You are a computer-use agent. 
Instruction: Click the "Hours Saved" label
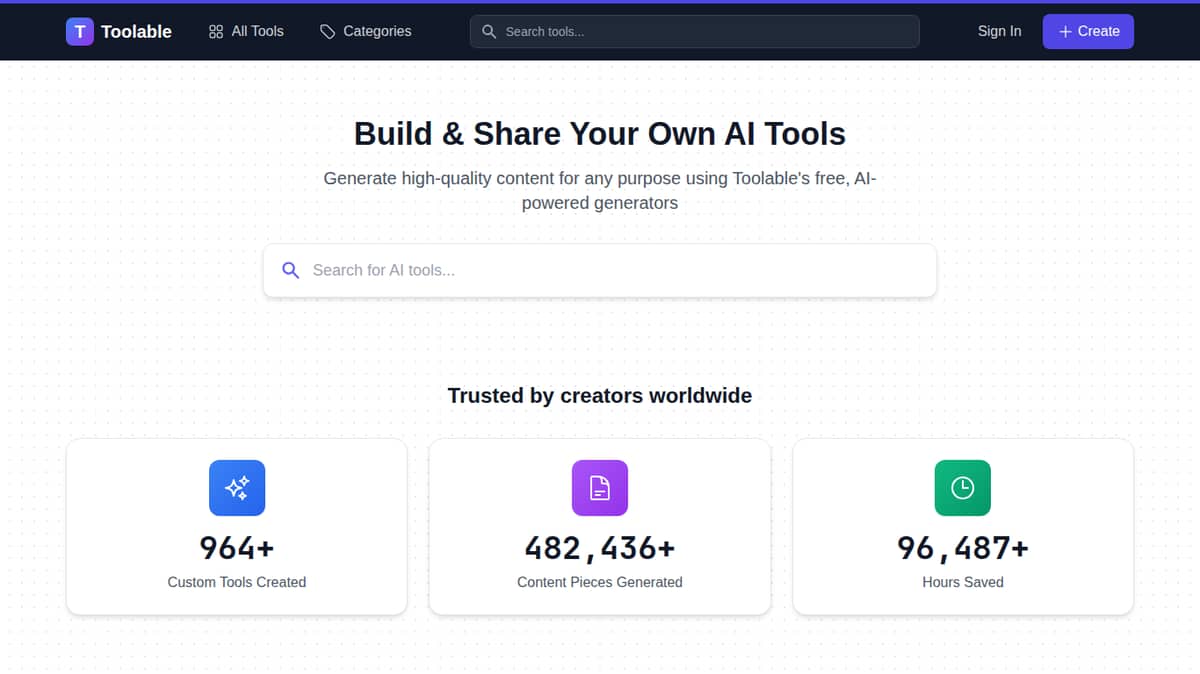(x=963, y=582)
